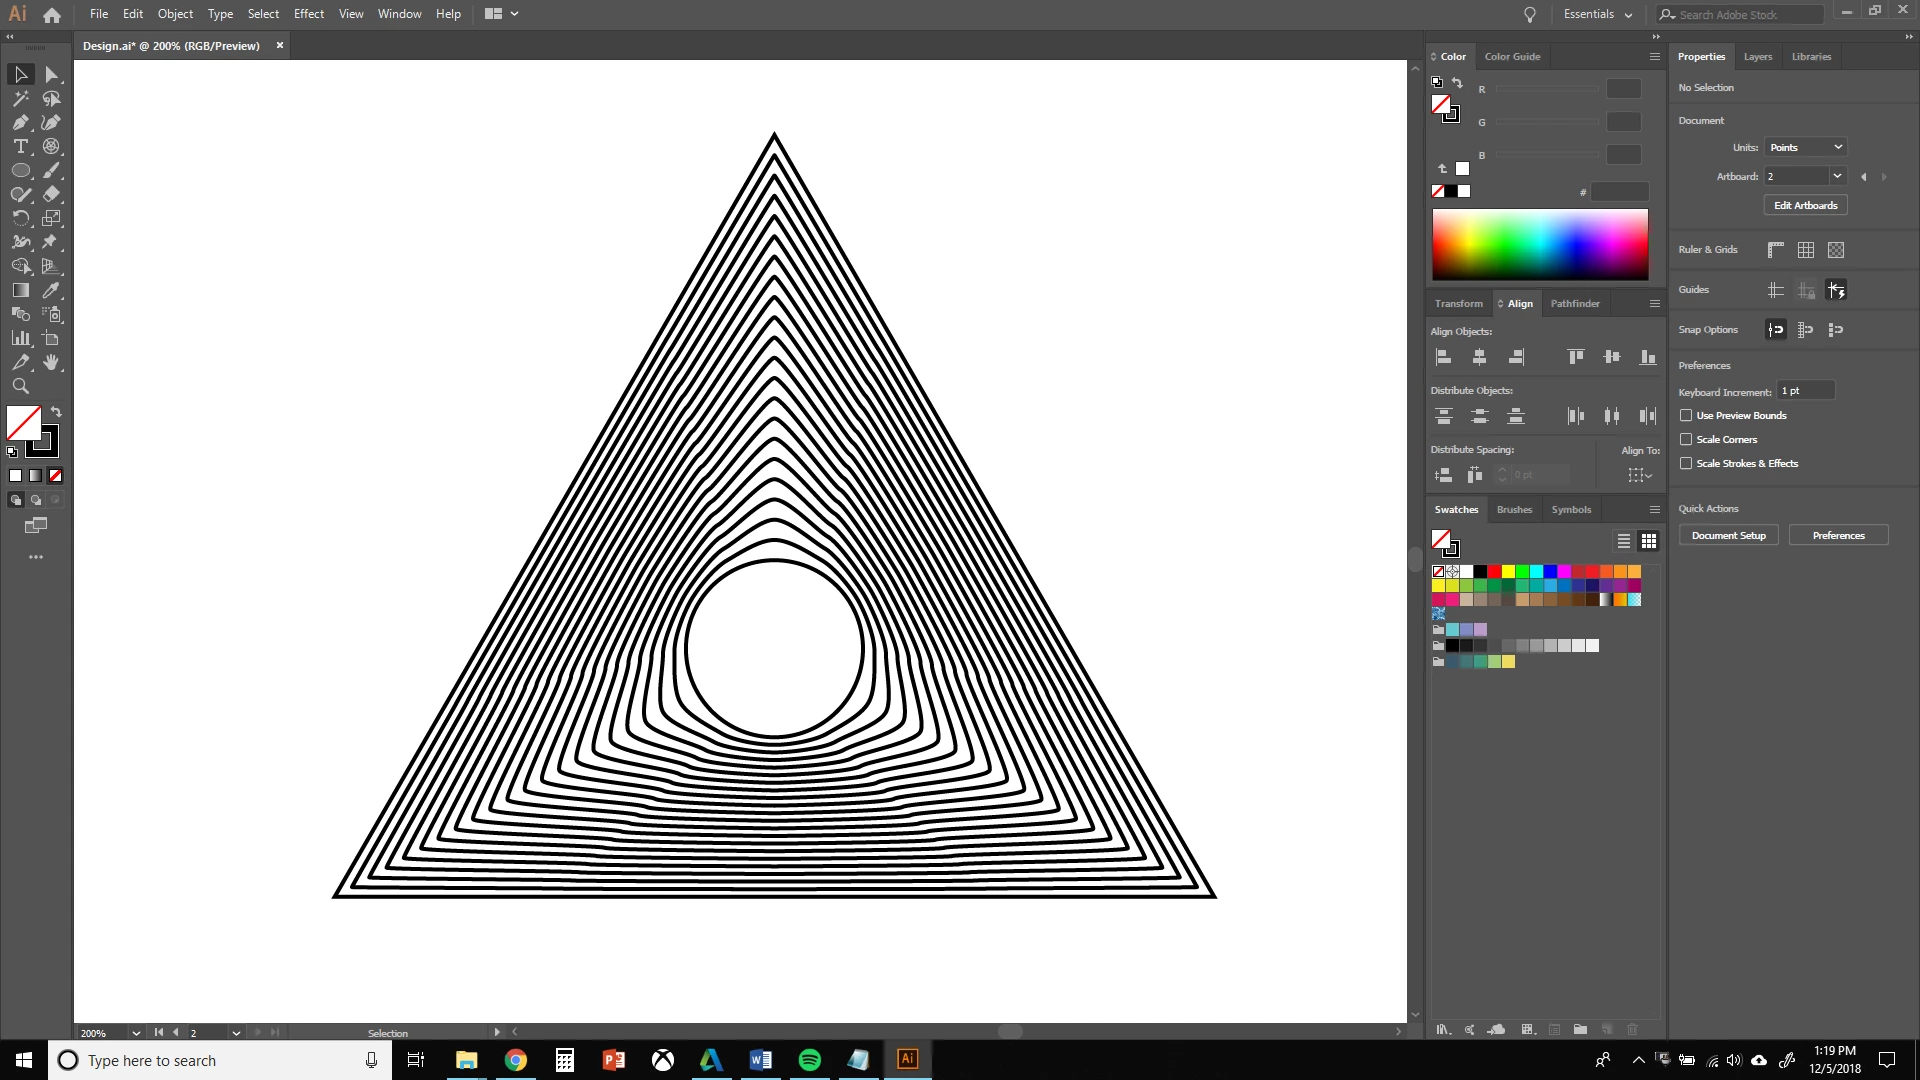Open Spotify from the taskbar

810,1060
